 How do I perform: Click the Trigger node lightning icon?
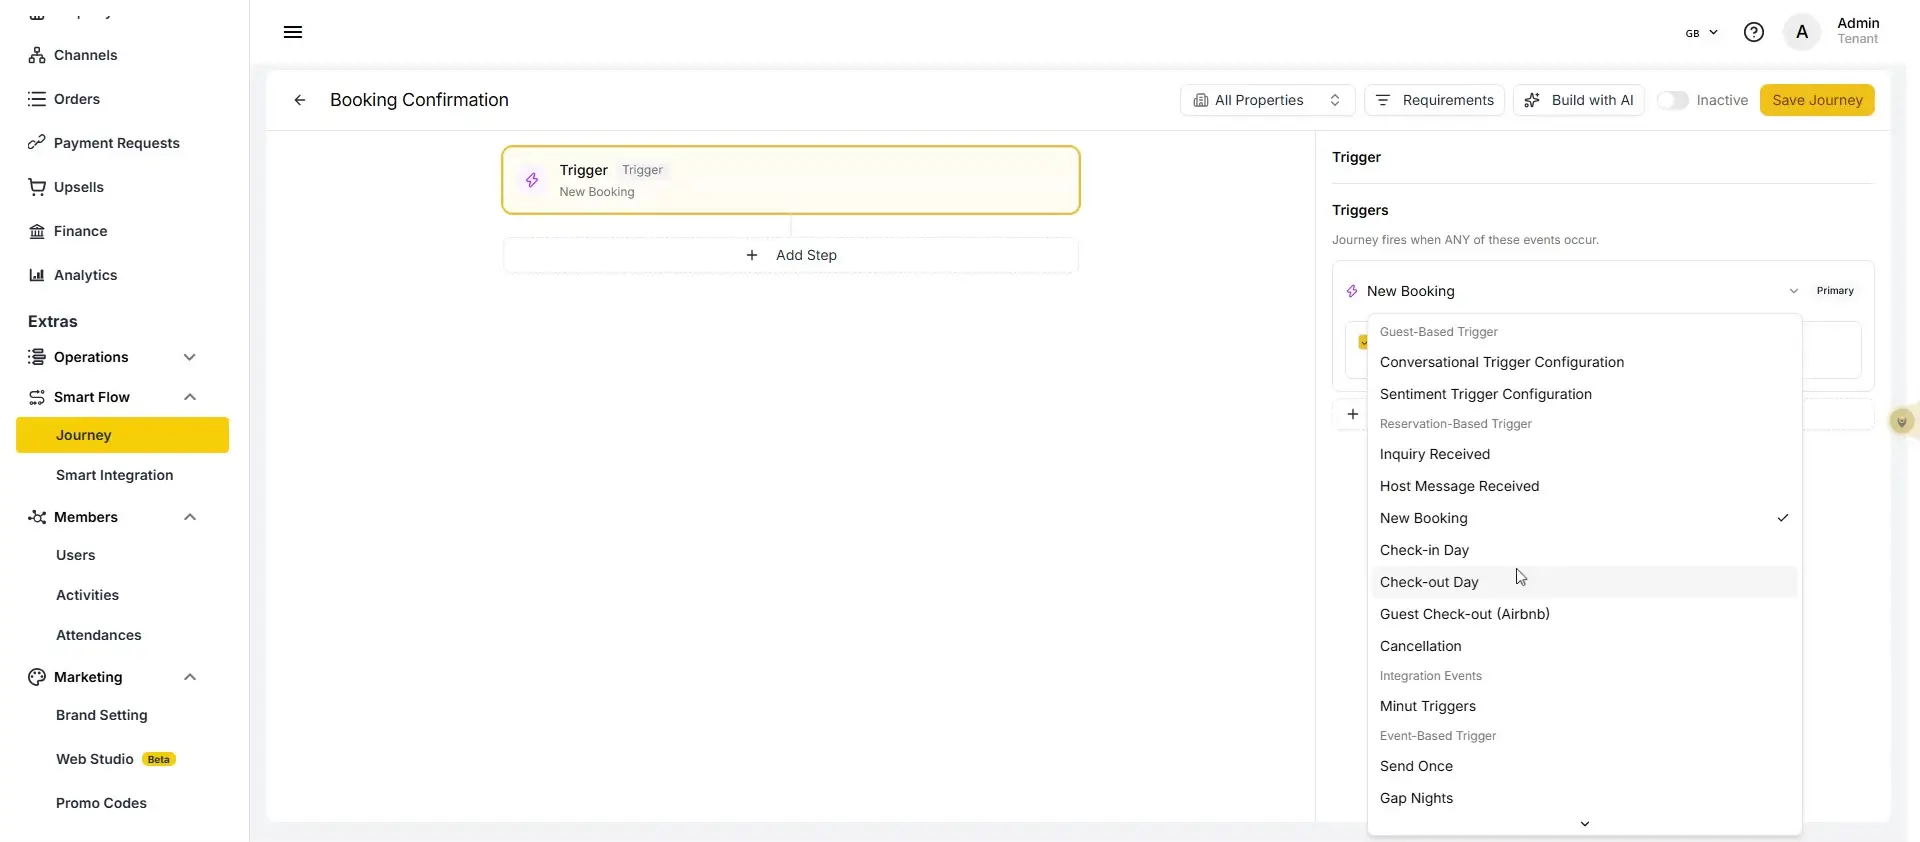pos(532,180)
